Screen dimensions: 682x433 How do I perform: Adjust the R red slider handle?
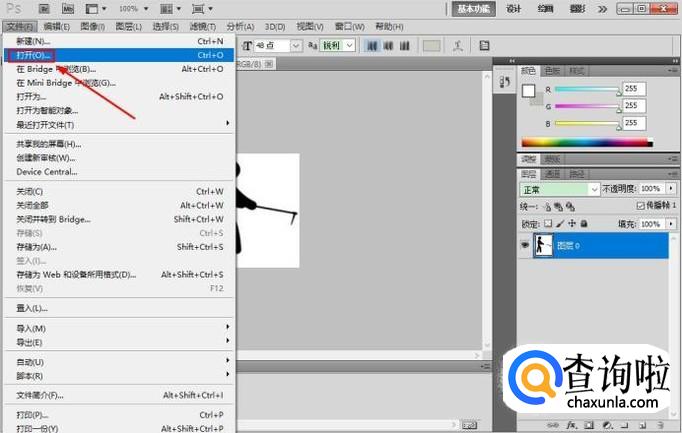click(x=619, y=92)
